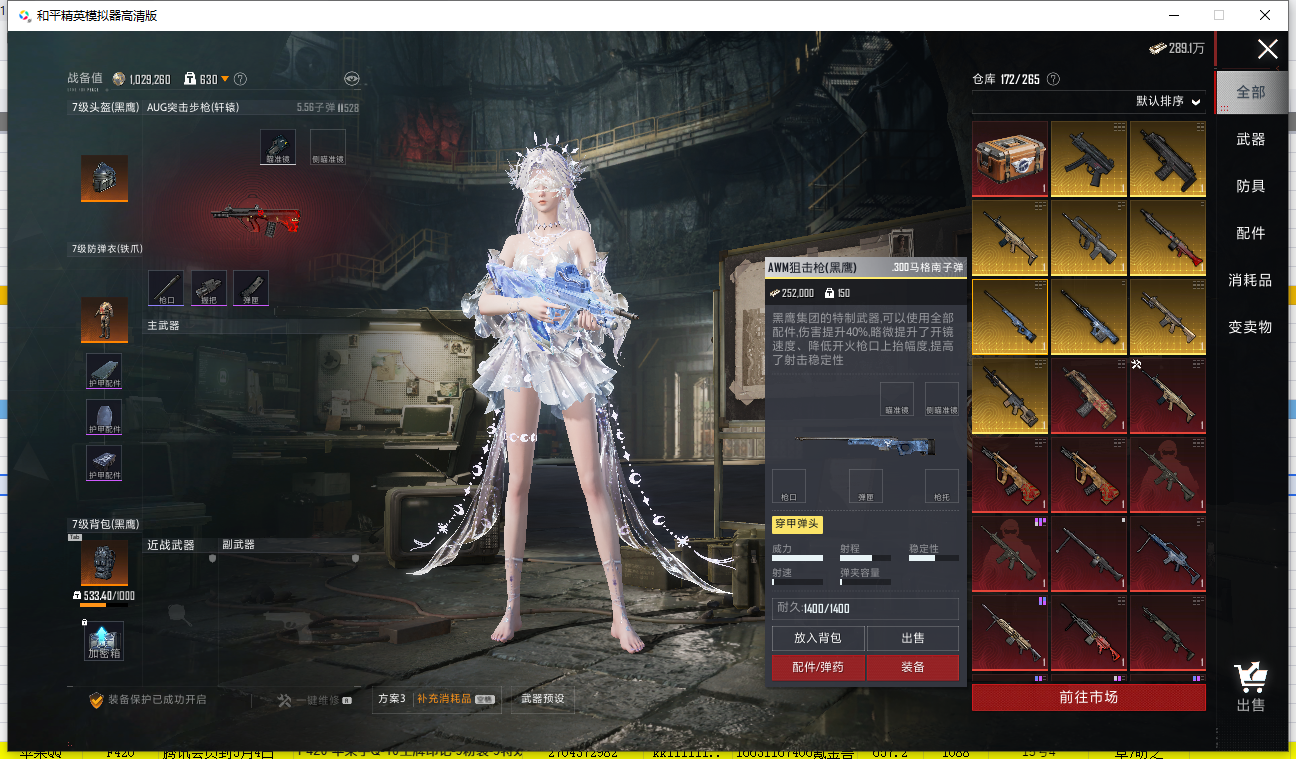Select the orange supply crate in warehouse
Viewport: 1296px width, 759px height.
coord(1010,159)
